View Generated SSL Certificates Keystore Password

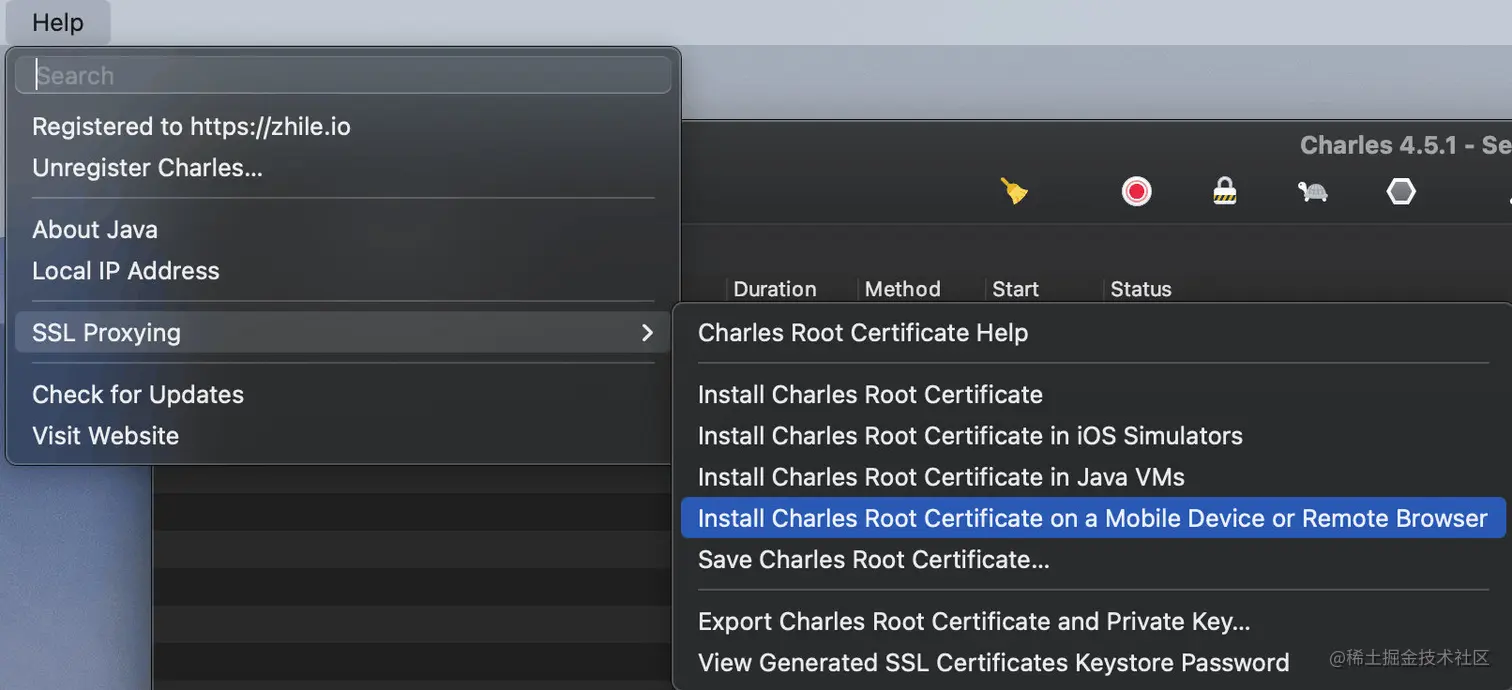993,663
